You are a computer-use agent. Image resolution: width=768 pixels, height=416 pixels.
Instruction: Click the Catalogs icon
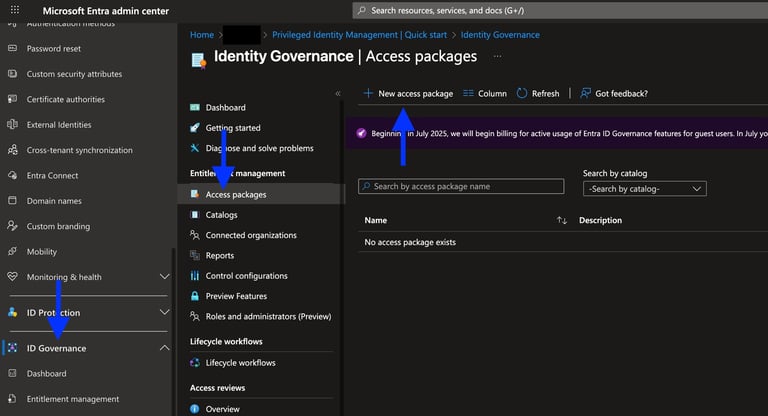click(194, 215)
